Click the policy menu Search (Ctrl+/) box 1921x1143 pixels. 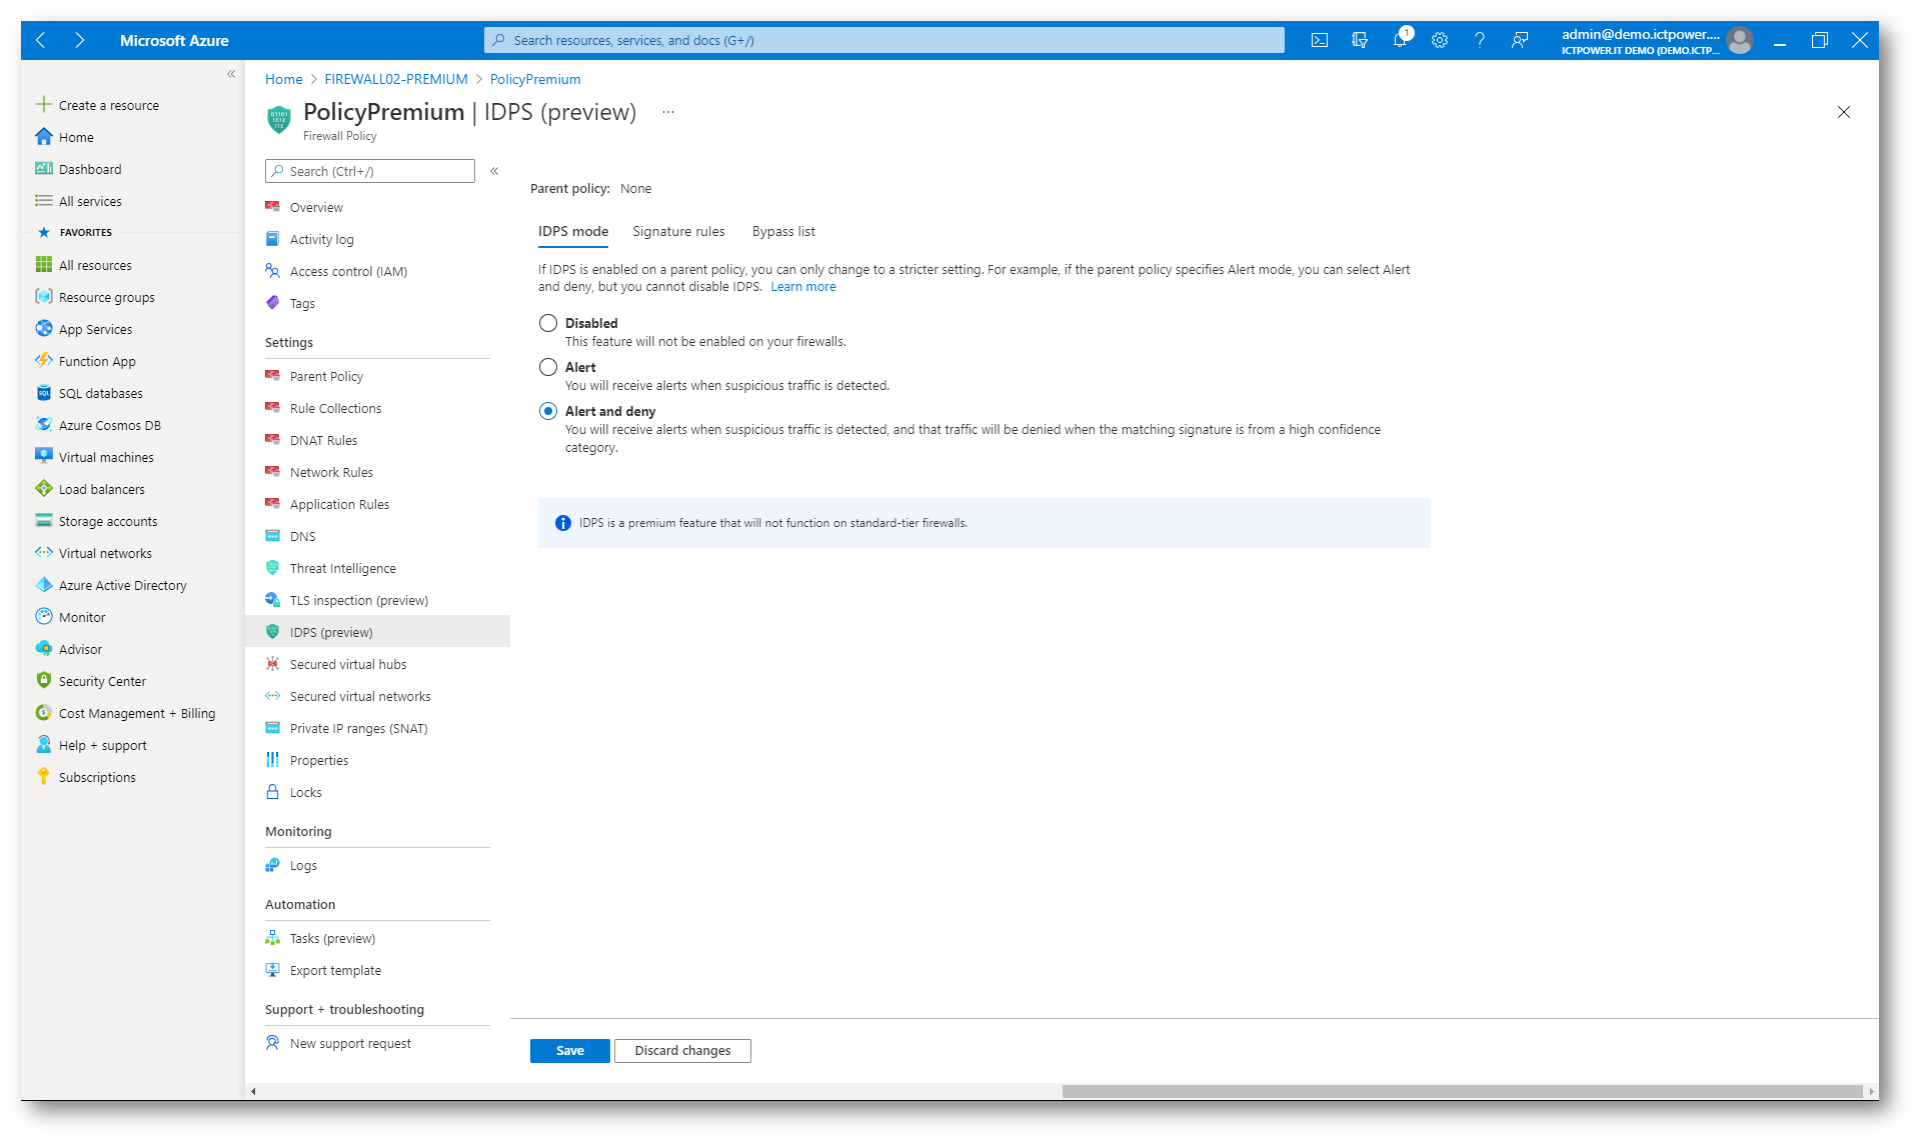coord(370,171)
